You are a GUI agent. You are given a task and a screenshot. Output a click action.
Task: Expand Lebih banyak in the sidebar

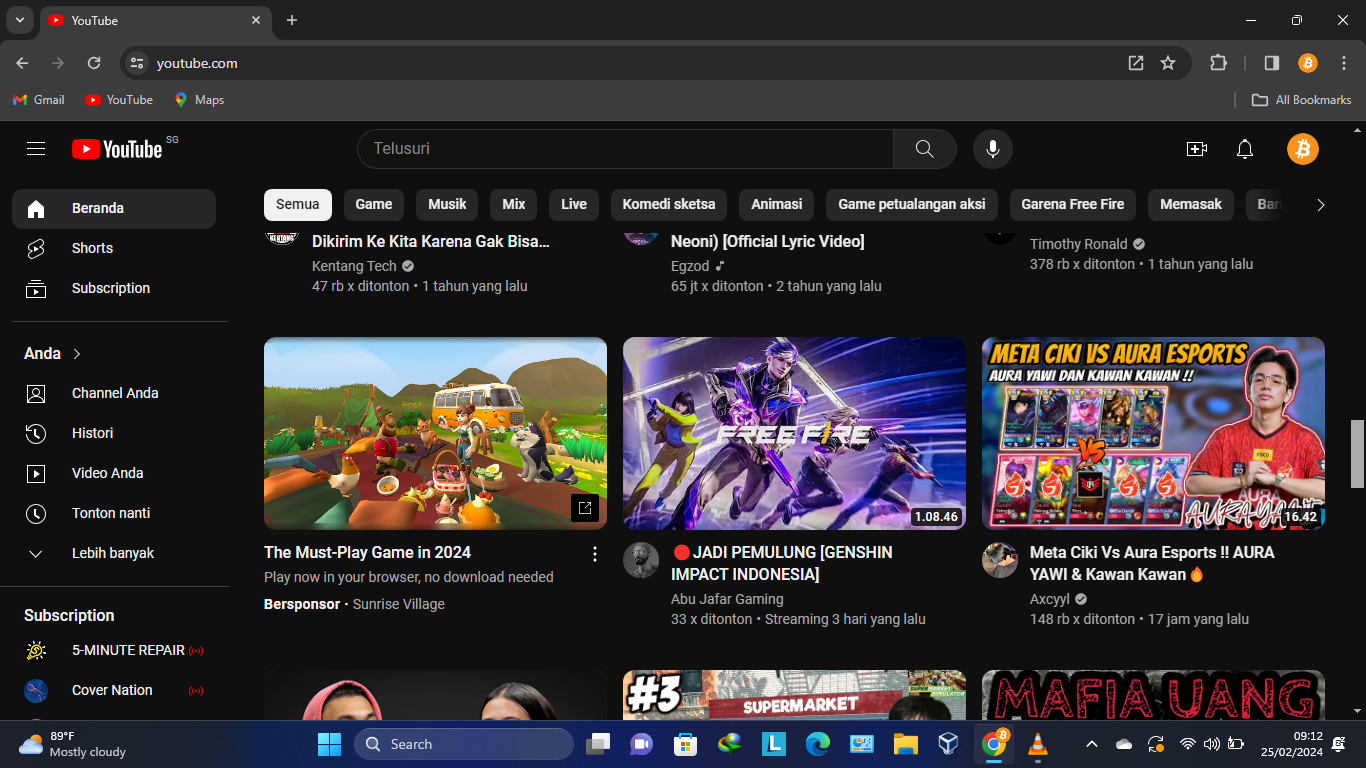tap(114, 553)
